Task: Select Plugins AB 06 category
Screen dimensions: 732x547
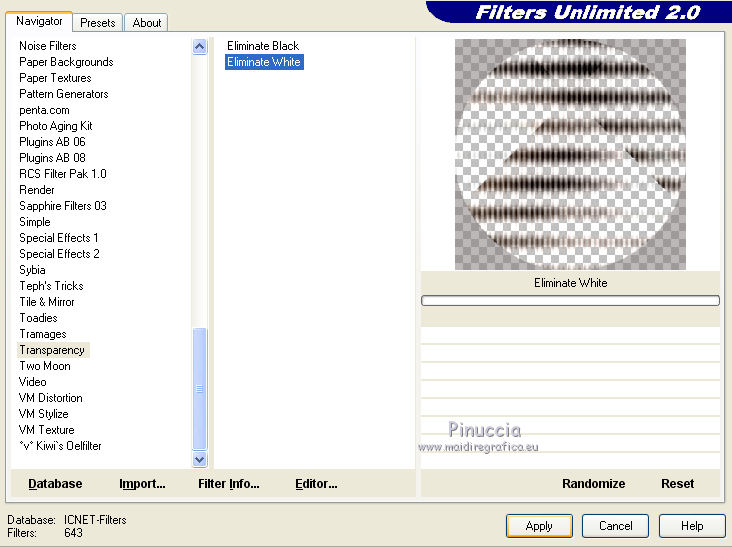Action: 52,142
